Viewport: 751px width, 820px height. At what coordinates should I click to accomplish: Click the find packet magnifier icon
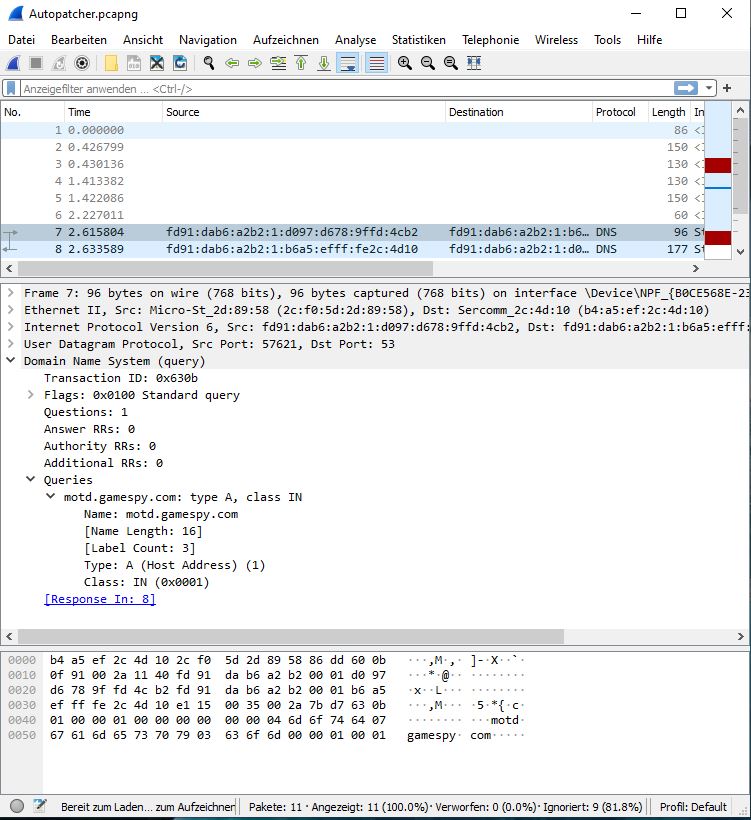pos(209,63)
